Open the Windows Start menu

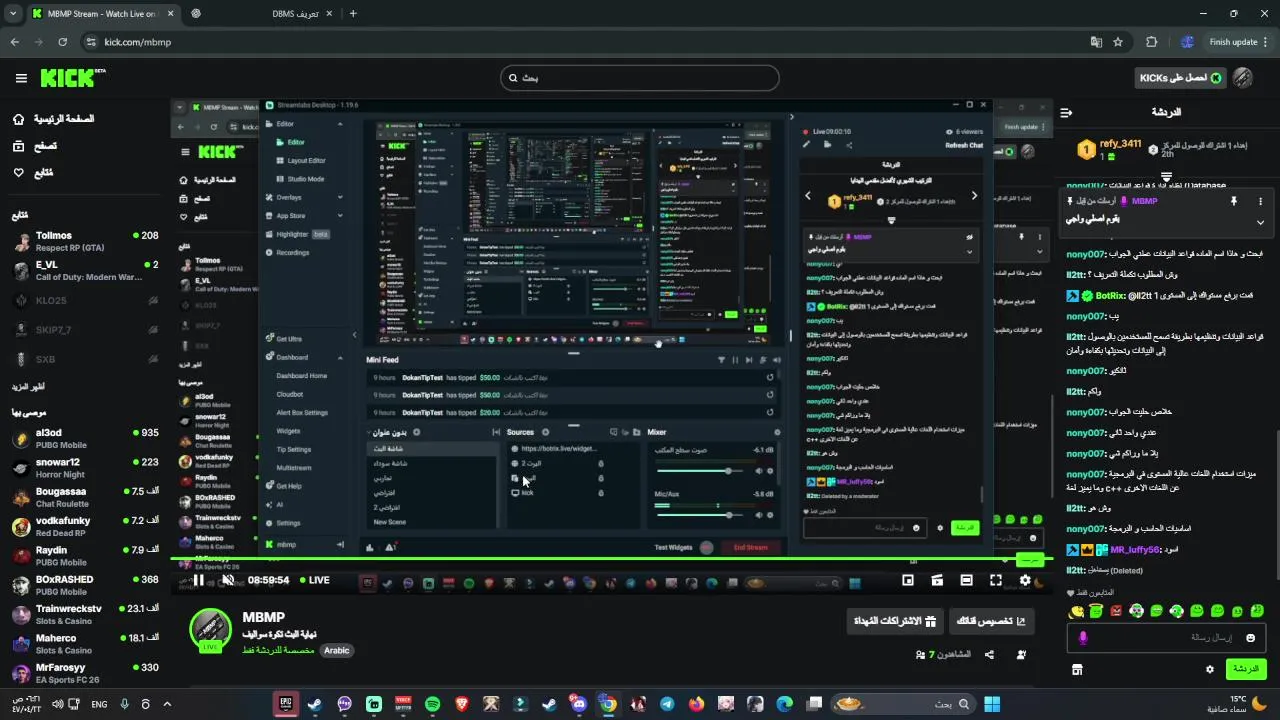coord(991,704)
